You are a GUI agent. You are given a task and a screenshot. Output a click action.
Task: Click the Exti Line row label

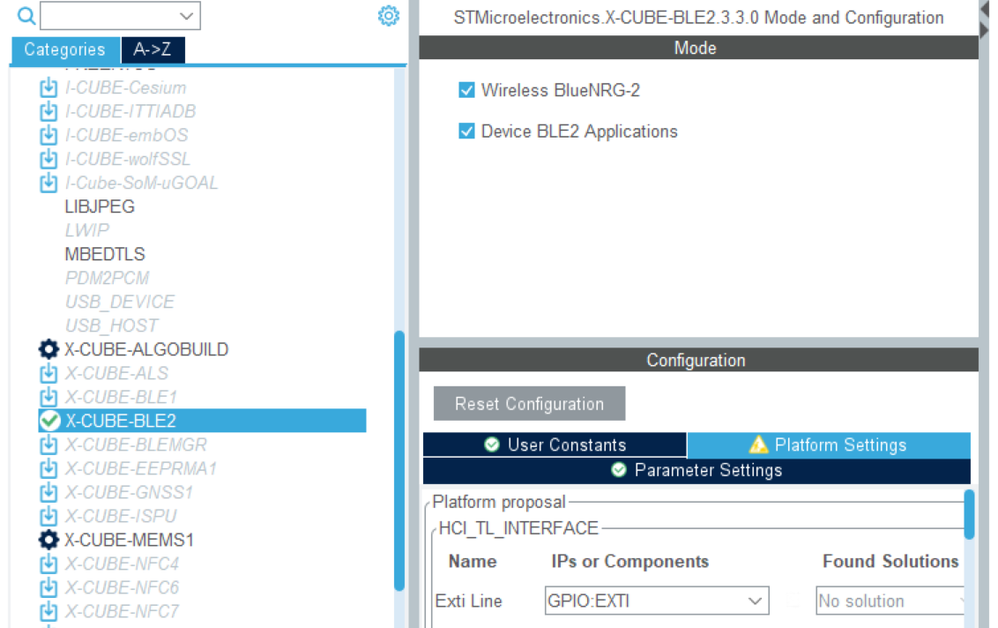point(468,601)
